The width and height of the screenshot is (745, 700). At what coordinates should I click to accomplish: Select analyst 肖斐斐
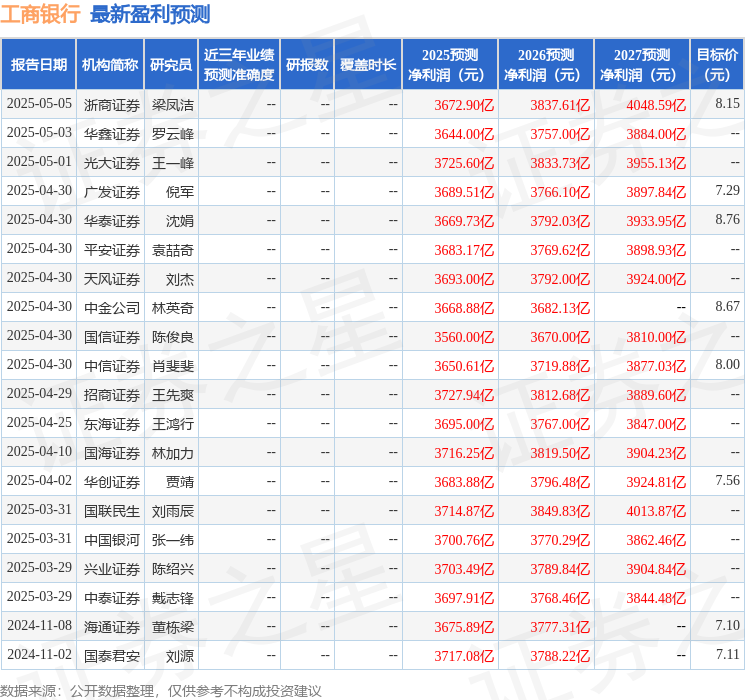tap(173, 366)
